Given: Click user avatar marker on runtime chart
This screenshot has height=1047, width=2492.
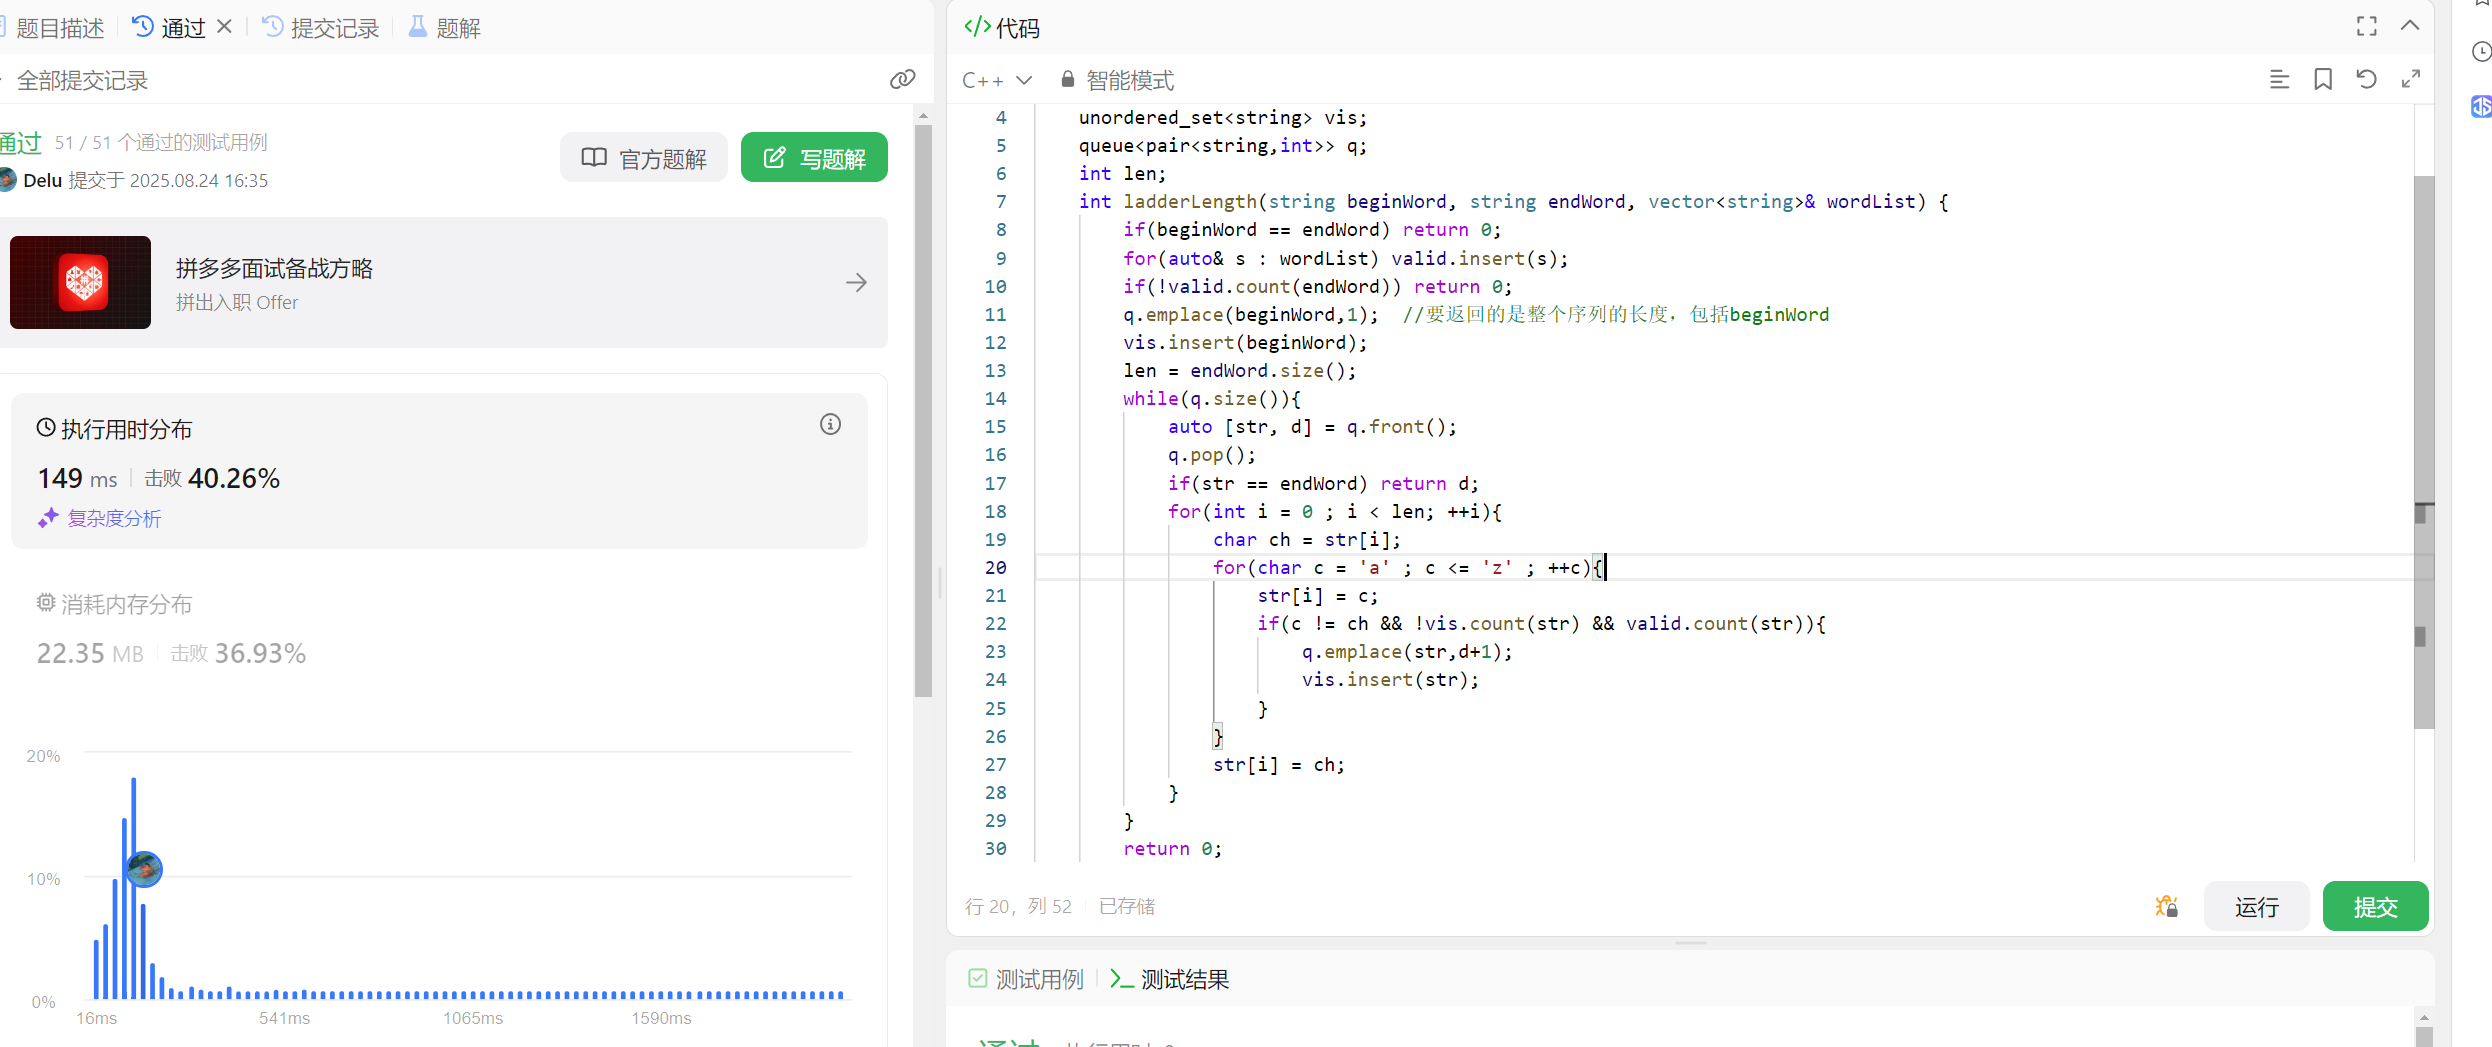Looking at the screenshot, I should coord(145,869).
